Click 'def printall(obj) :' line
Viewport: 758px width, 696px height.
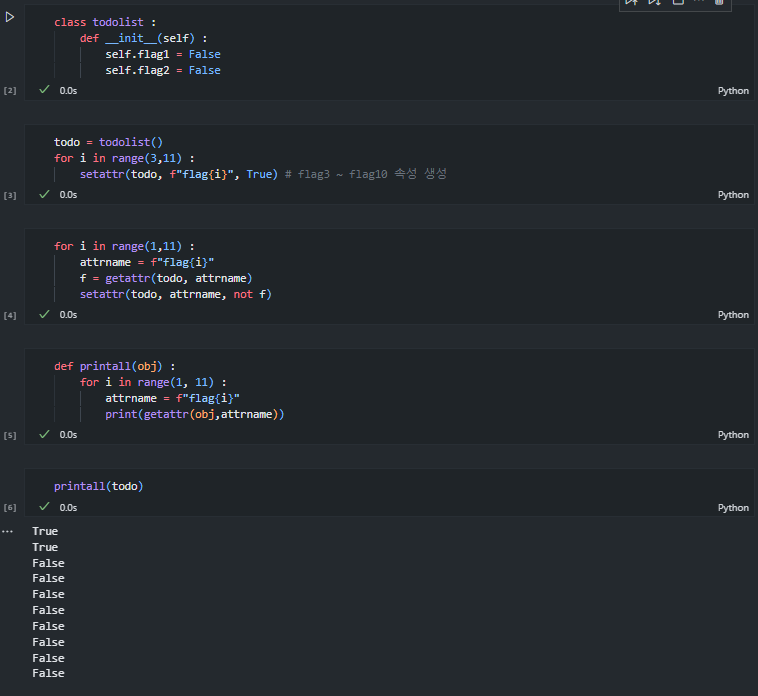pos(115,366)
